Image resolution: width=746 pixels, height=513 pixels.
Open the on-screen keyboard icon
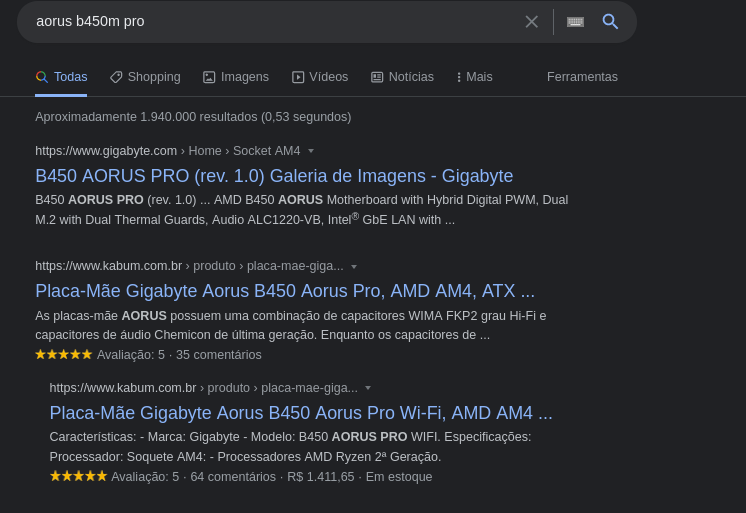575,22
